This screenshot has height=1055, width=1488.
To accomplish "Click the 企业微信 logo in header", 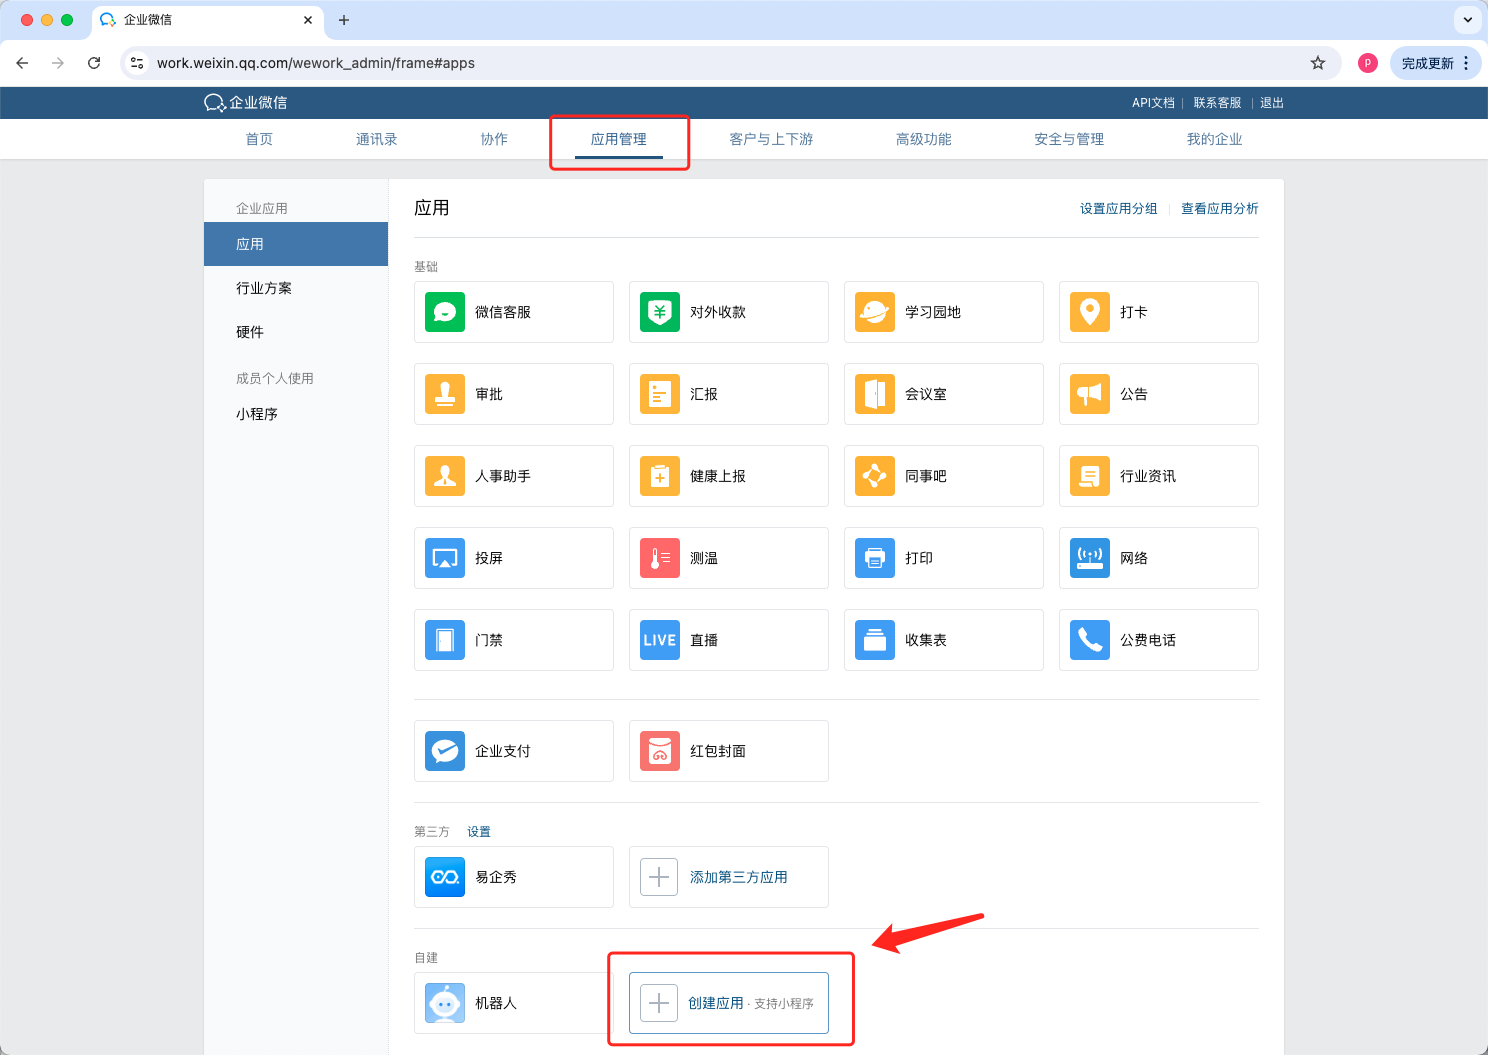I will coord(246,103).
